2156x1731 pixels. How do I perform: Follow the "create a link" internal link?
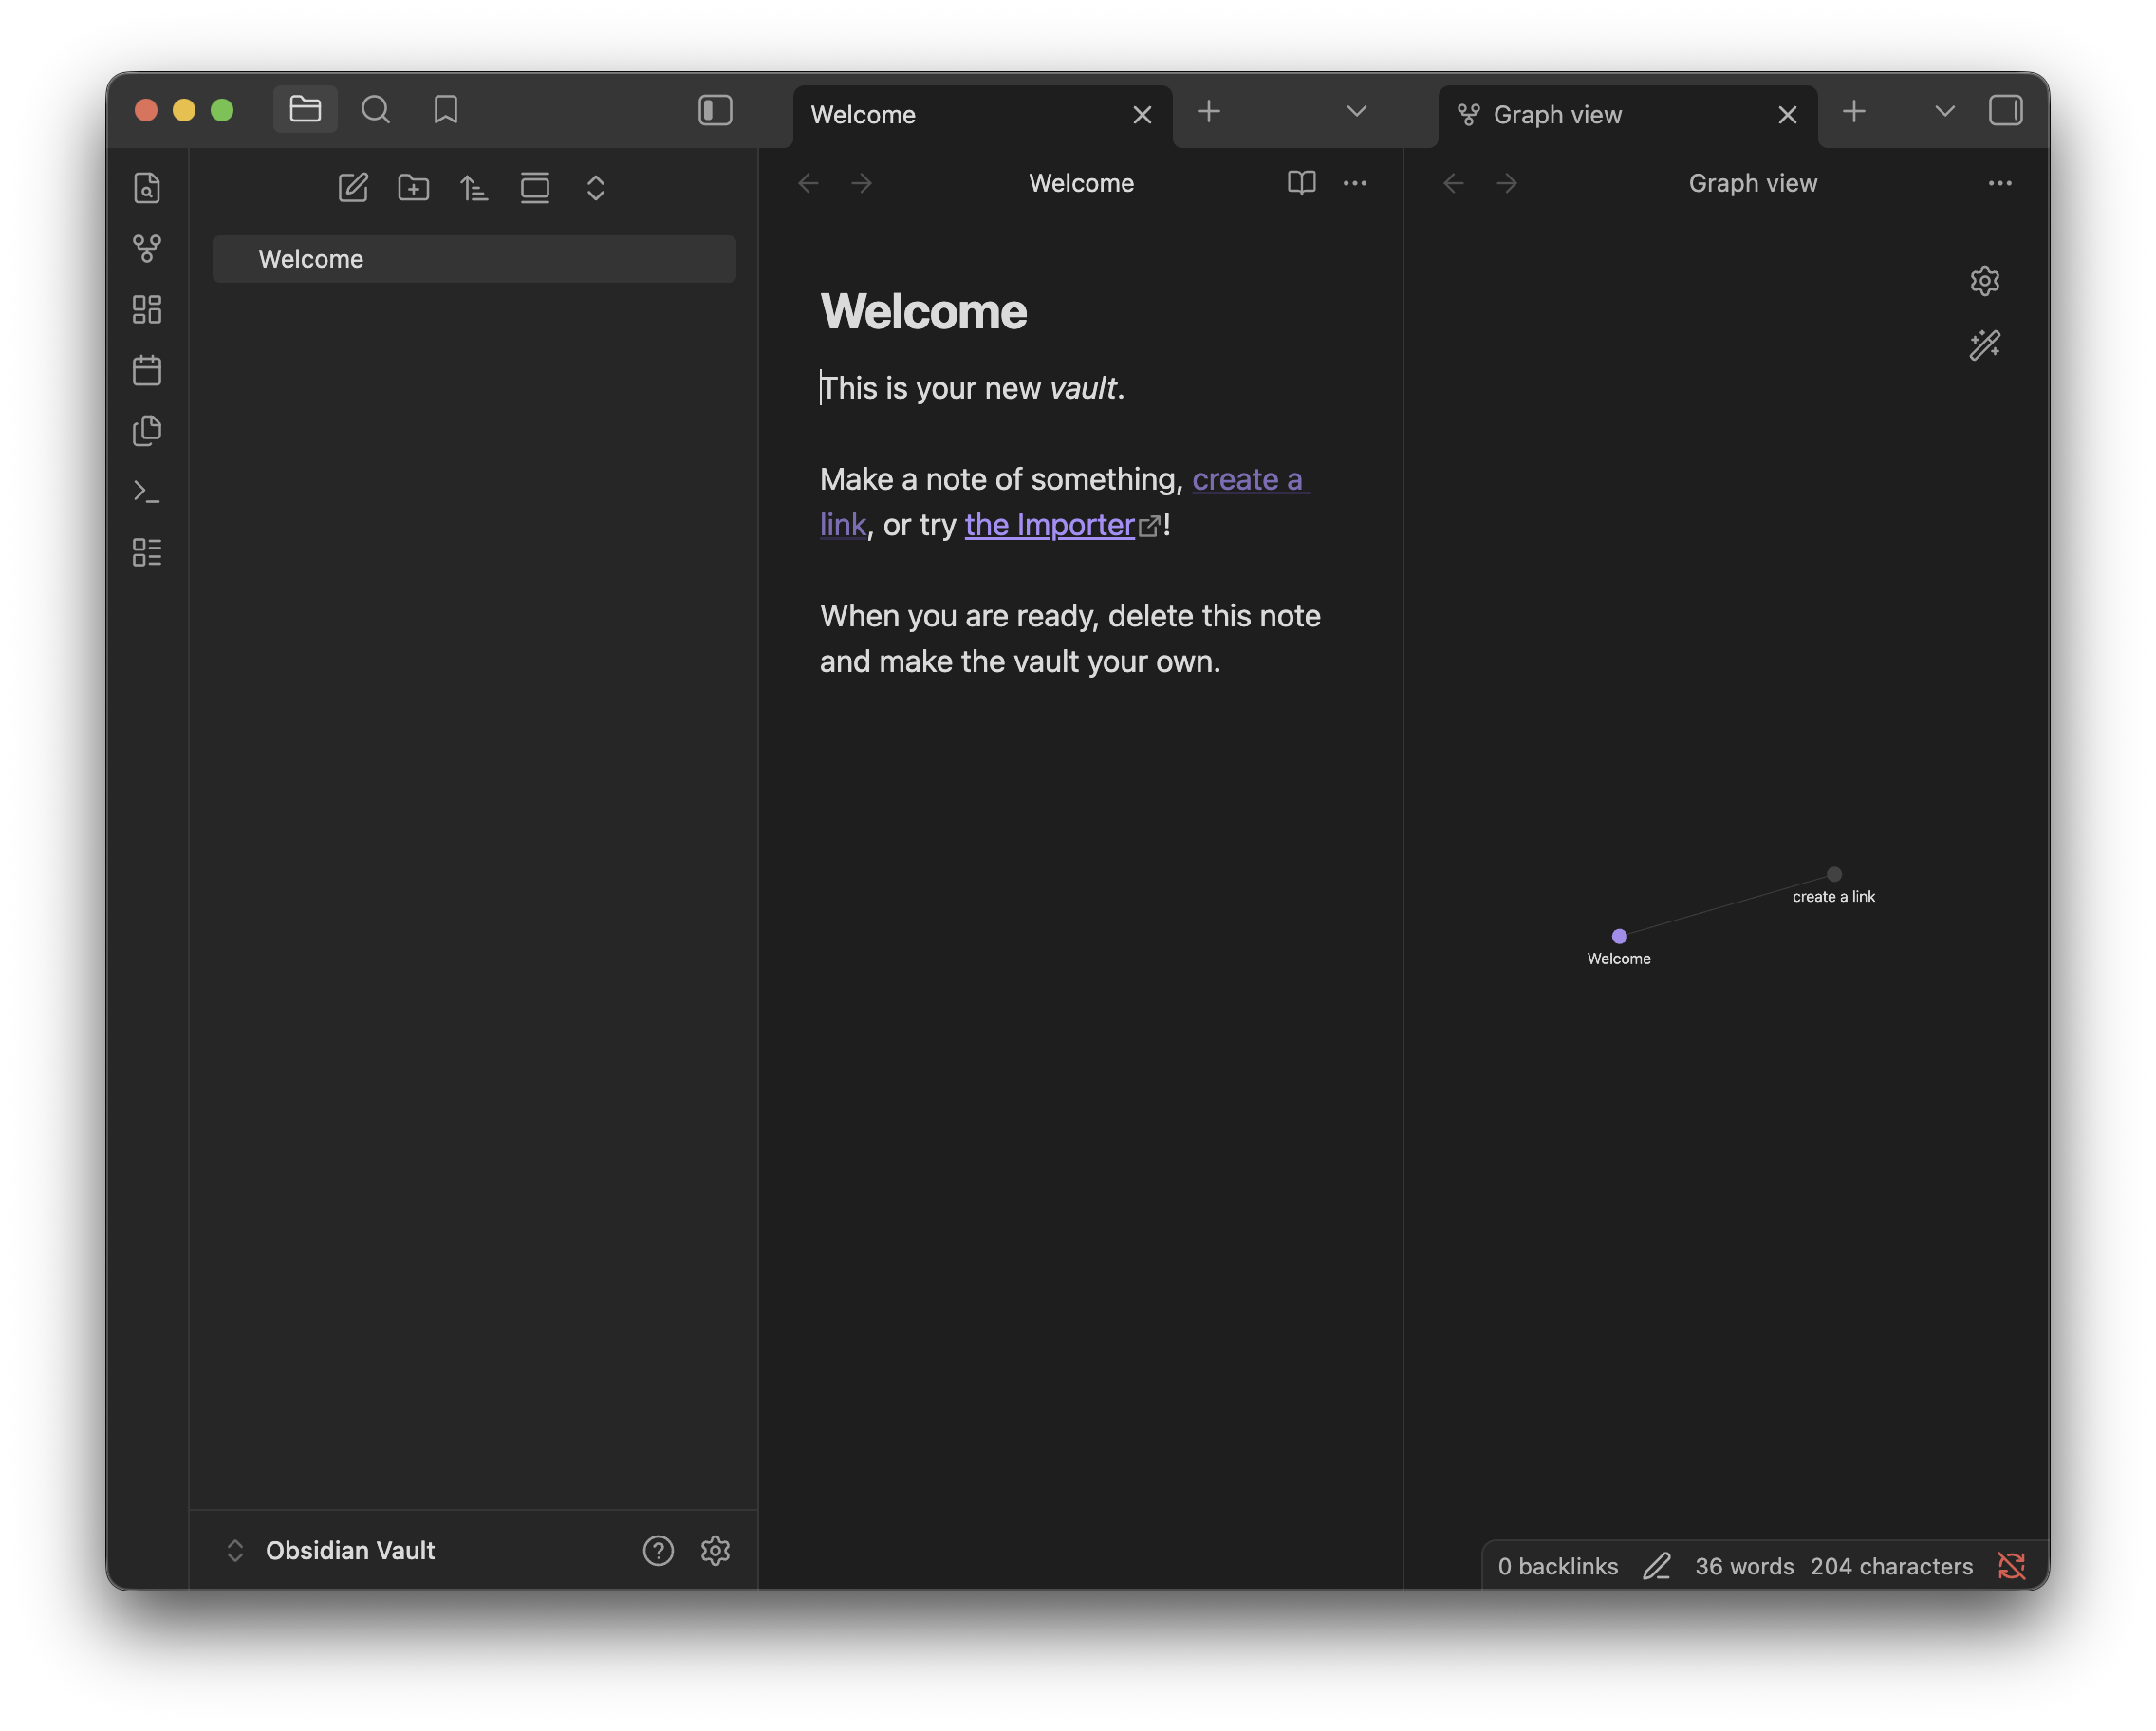(x=1246, y=479)
